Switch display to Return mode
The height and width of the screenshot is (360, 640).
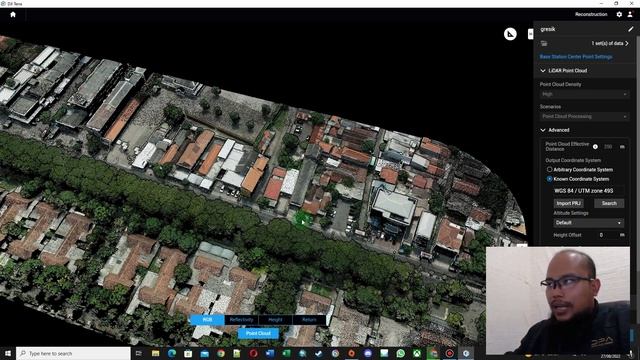[x=309, y=320]
